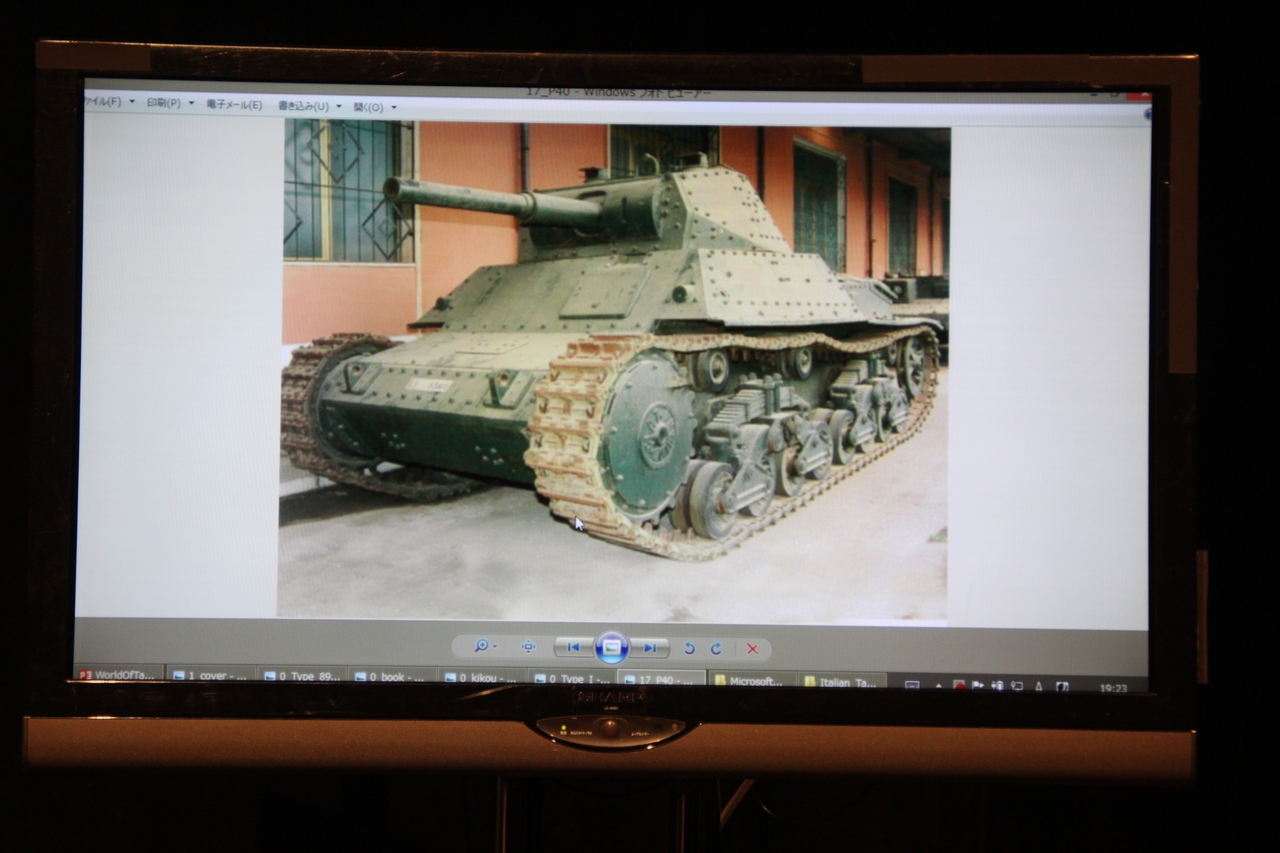Expand the dropdown arrow beside 印刷(P)
The height and width of the screenshot is (853, 1280).
190,103
